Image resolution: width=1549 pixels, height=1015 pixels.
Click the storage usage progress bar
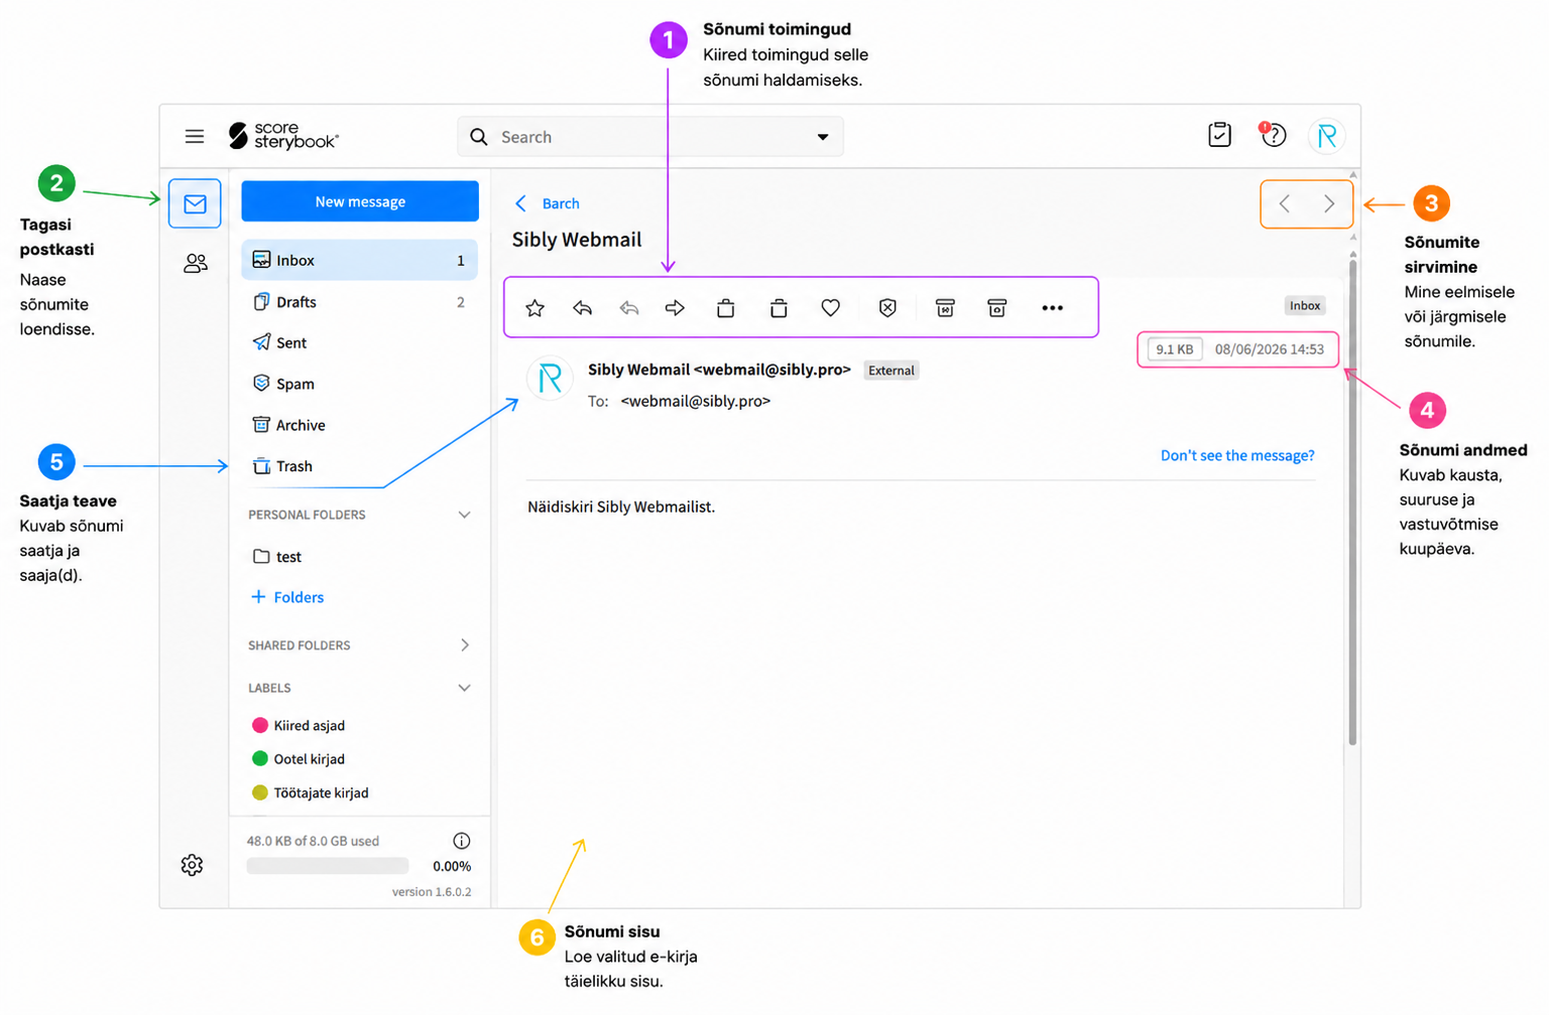328,866
